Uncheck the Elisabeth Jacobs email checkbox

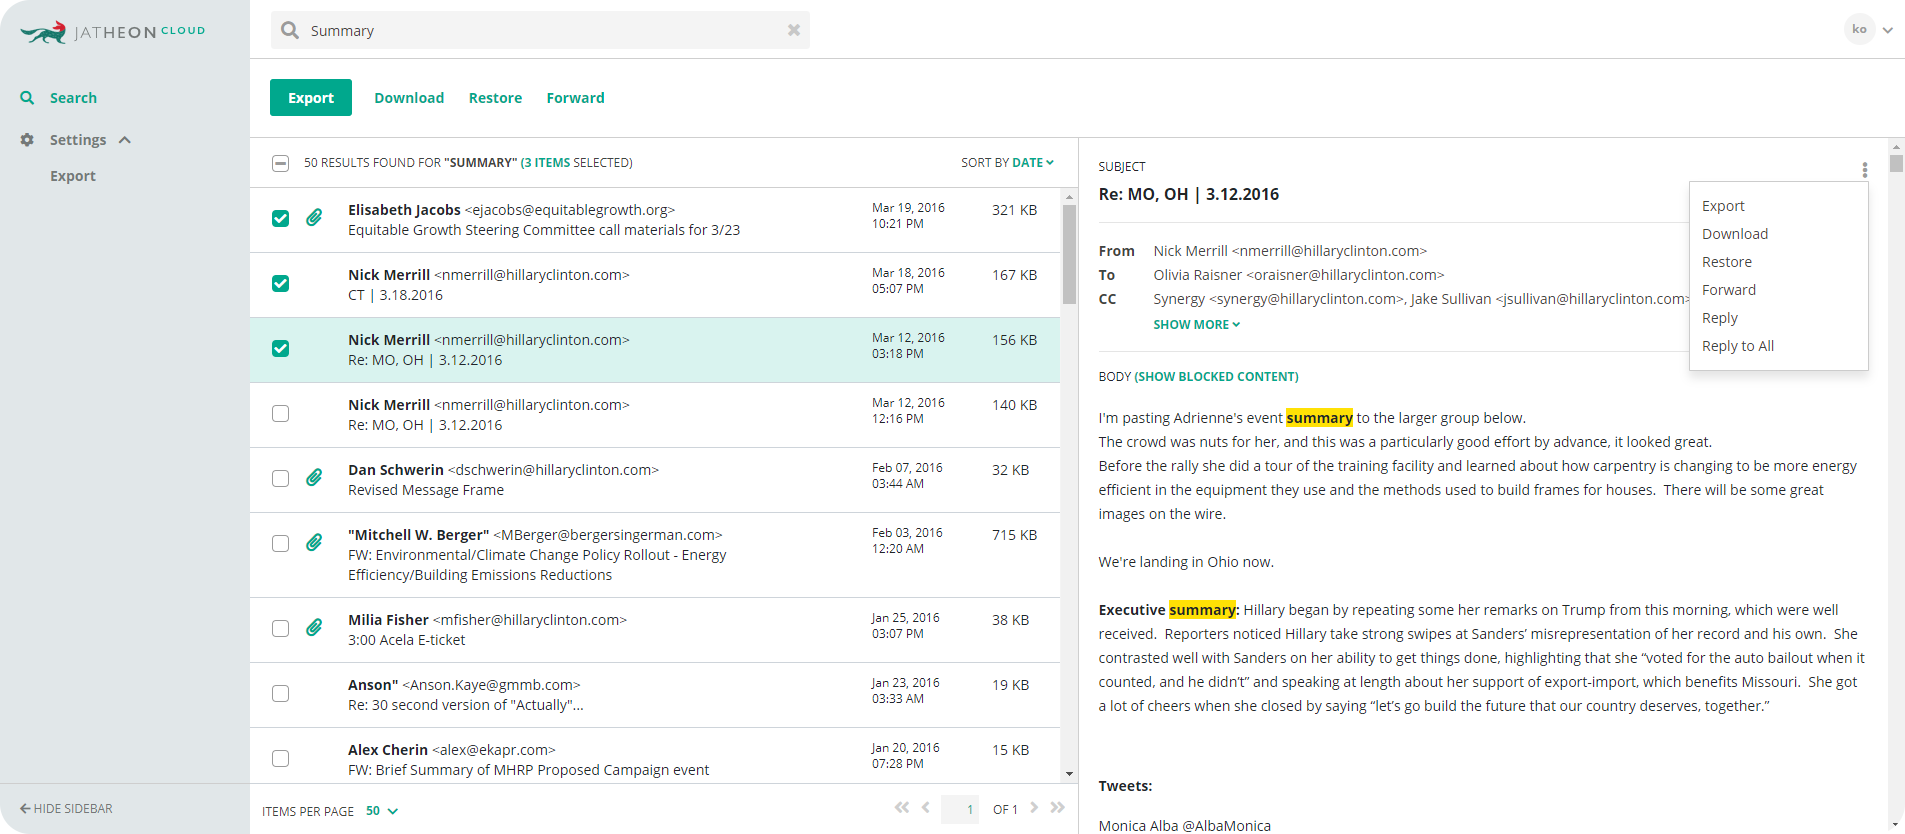pyautogui.click(x=281, y=219)
